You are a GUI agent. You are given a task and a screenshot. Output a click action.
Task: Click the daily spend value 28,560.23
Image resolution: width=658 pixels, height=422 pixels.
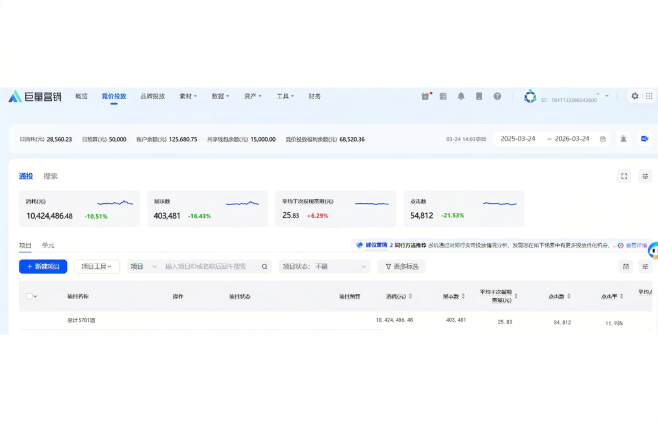[x=59, y=139]
